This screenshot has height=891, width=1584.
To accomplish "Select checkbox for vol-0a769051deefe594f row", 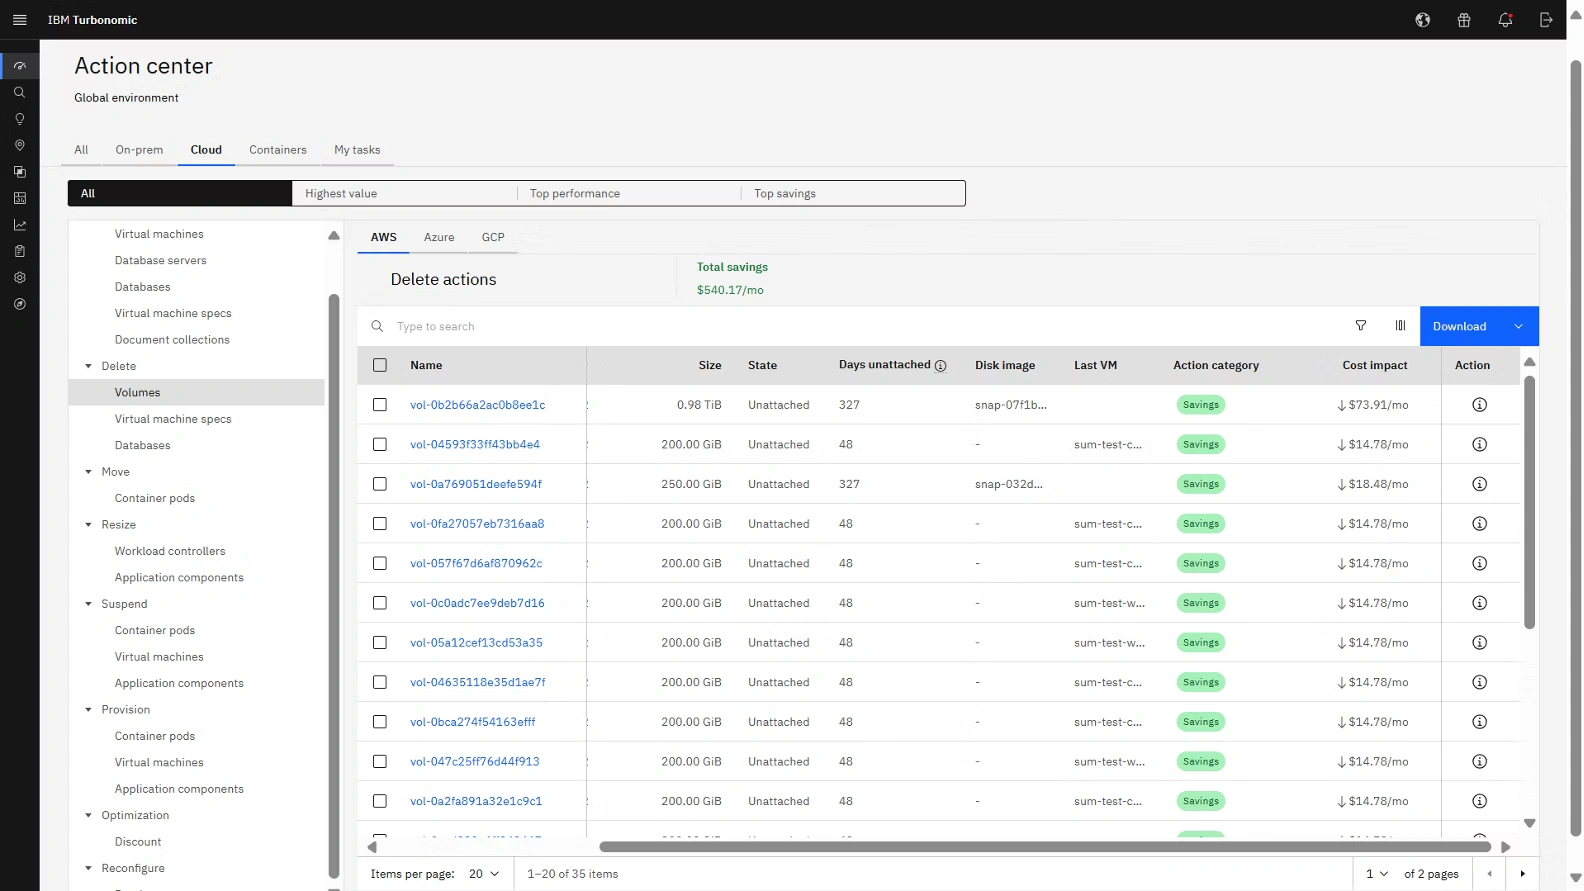I will click(x=380, y=484).
